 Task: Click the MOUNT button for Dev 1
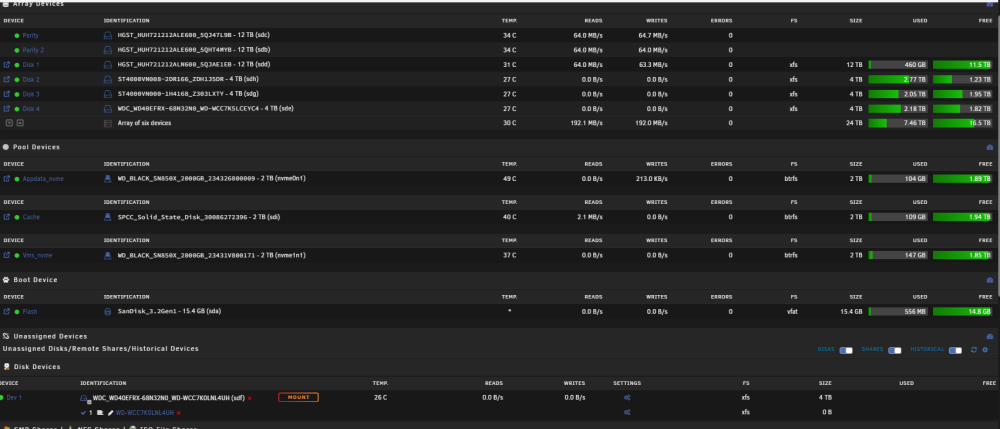[x=298, y=397]
